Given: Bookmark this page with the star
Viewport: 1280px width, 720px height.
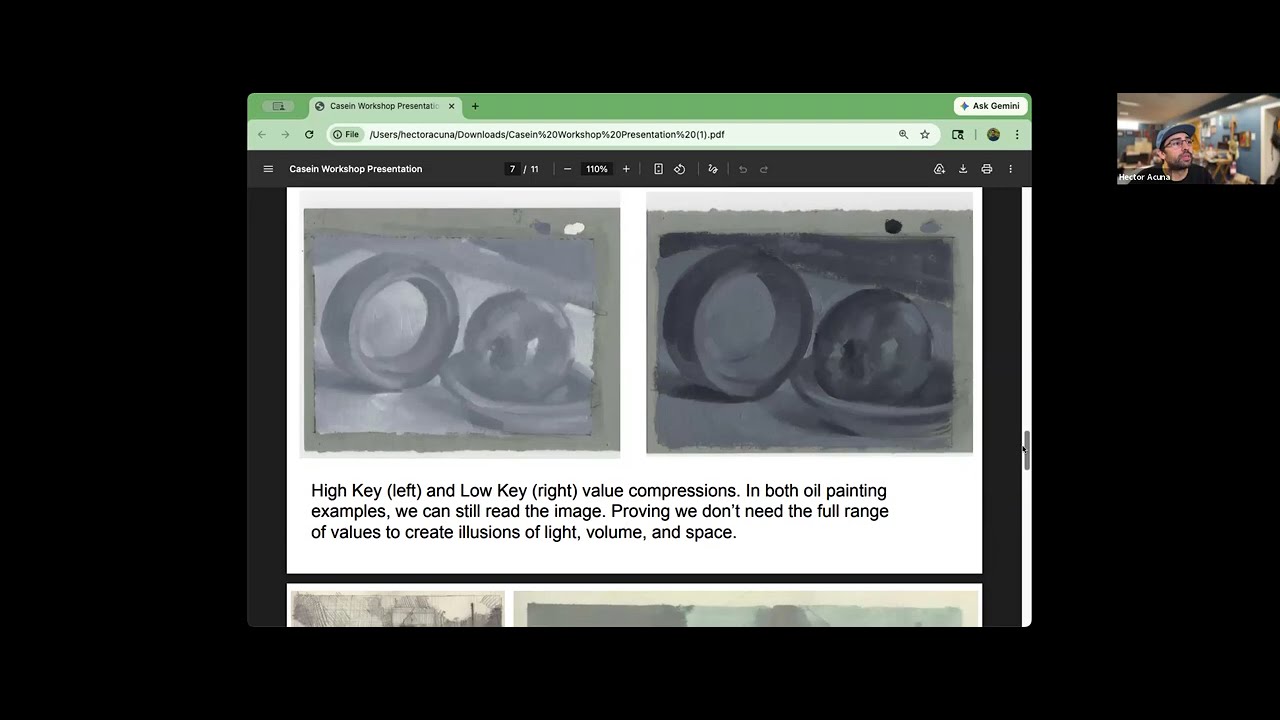Looking at the screenshot, I should pyautogui.click(x=925, y=134).
